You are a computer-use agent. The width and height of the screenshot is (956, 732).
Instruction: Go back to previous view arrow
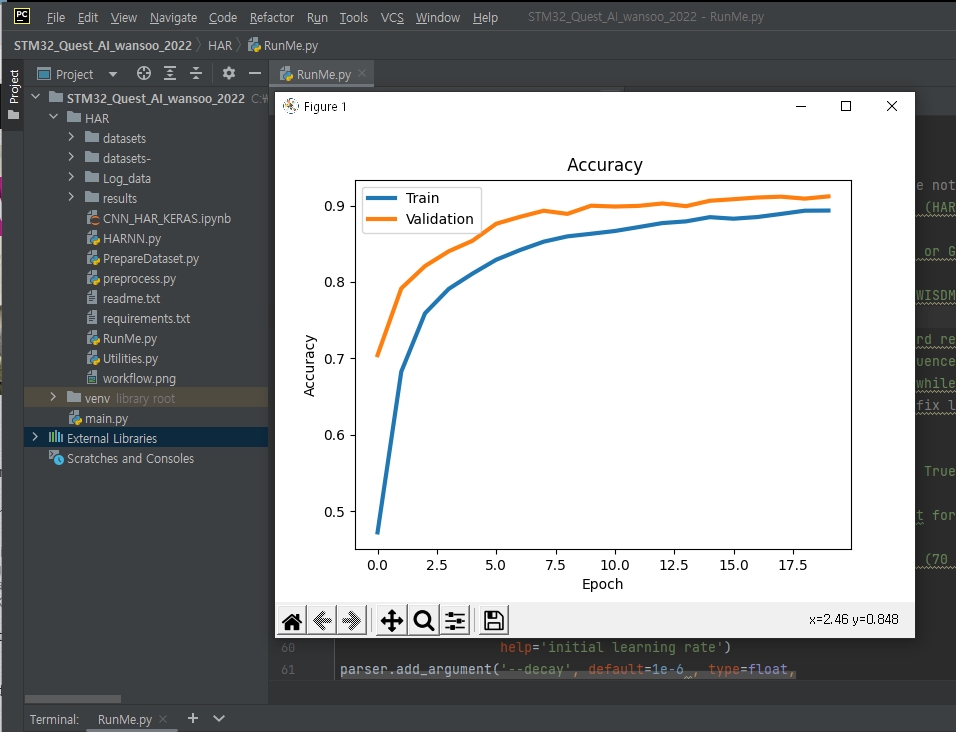coord(322,620)
